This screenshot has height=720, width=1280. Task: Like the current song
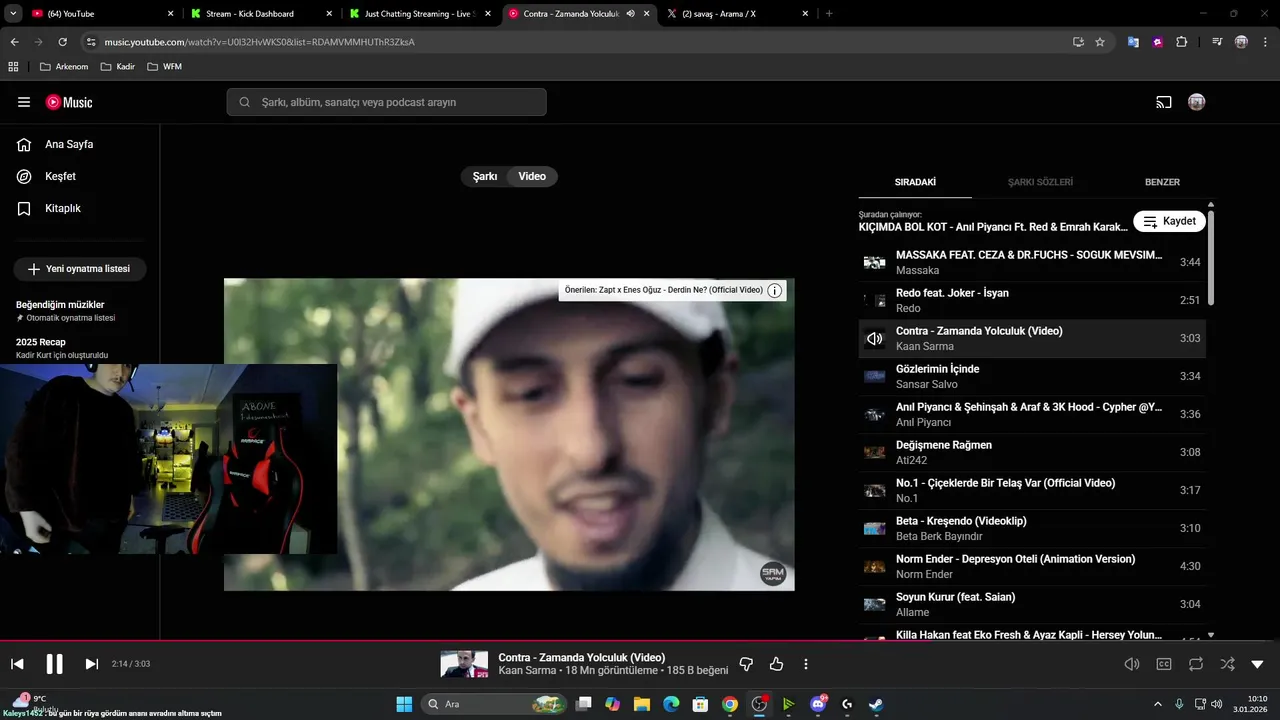click(x=776, y=664)
